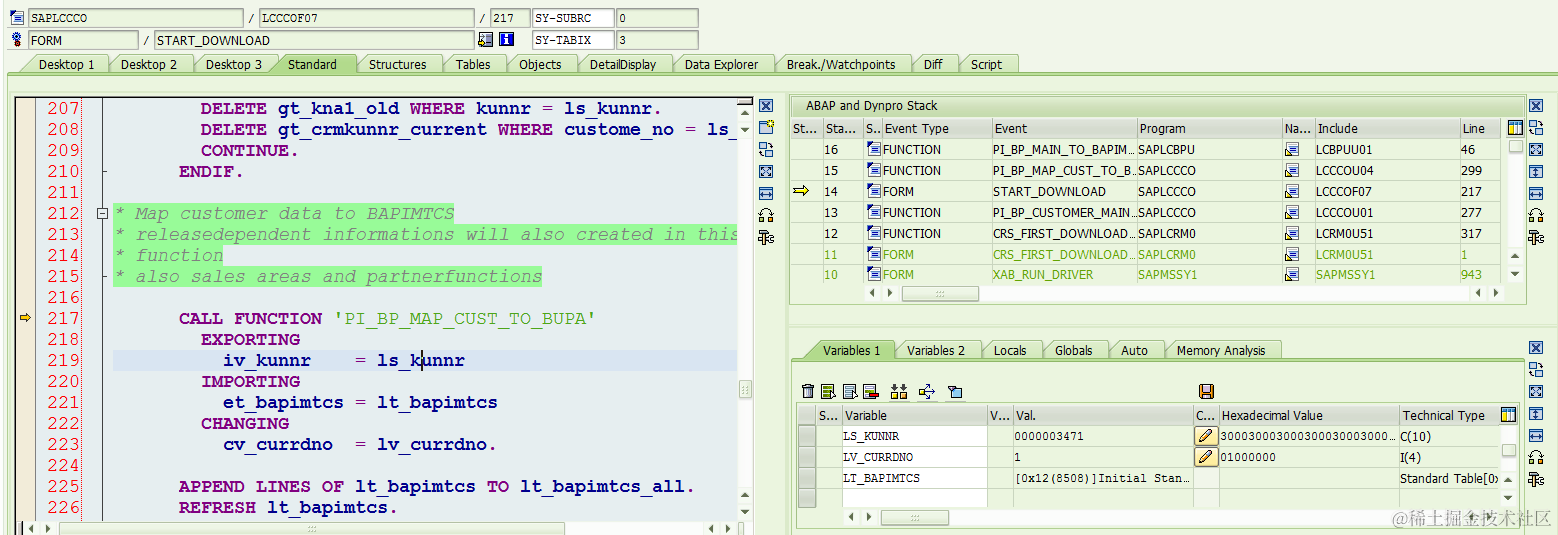Viewport: 1558px width, 535px height.
Task: Switch to Variables 2 tab
Action: click(x=936, y=350)
